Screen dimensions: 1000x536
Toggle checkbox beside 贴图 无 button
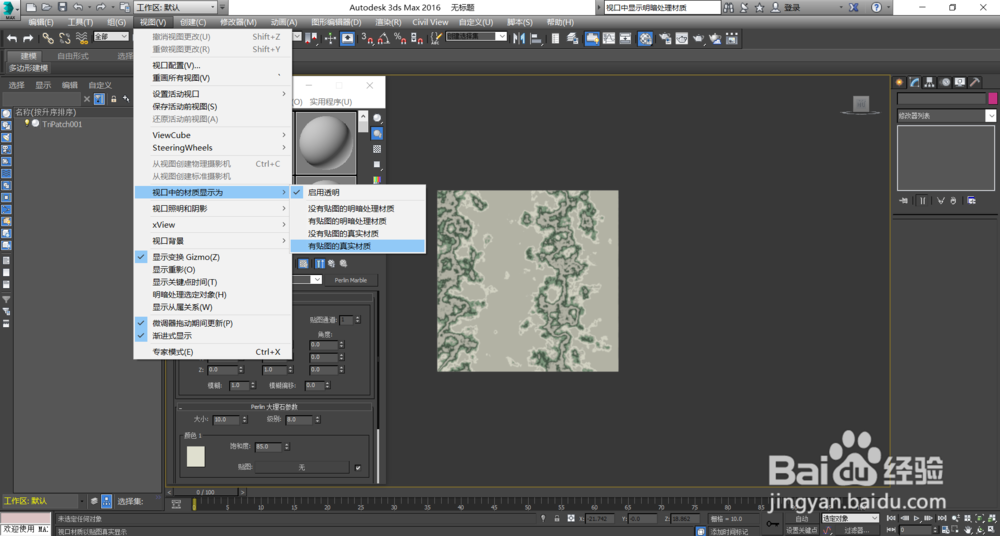[x=358, y=468]
